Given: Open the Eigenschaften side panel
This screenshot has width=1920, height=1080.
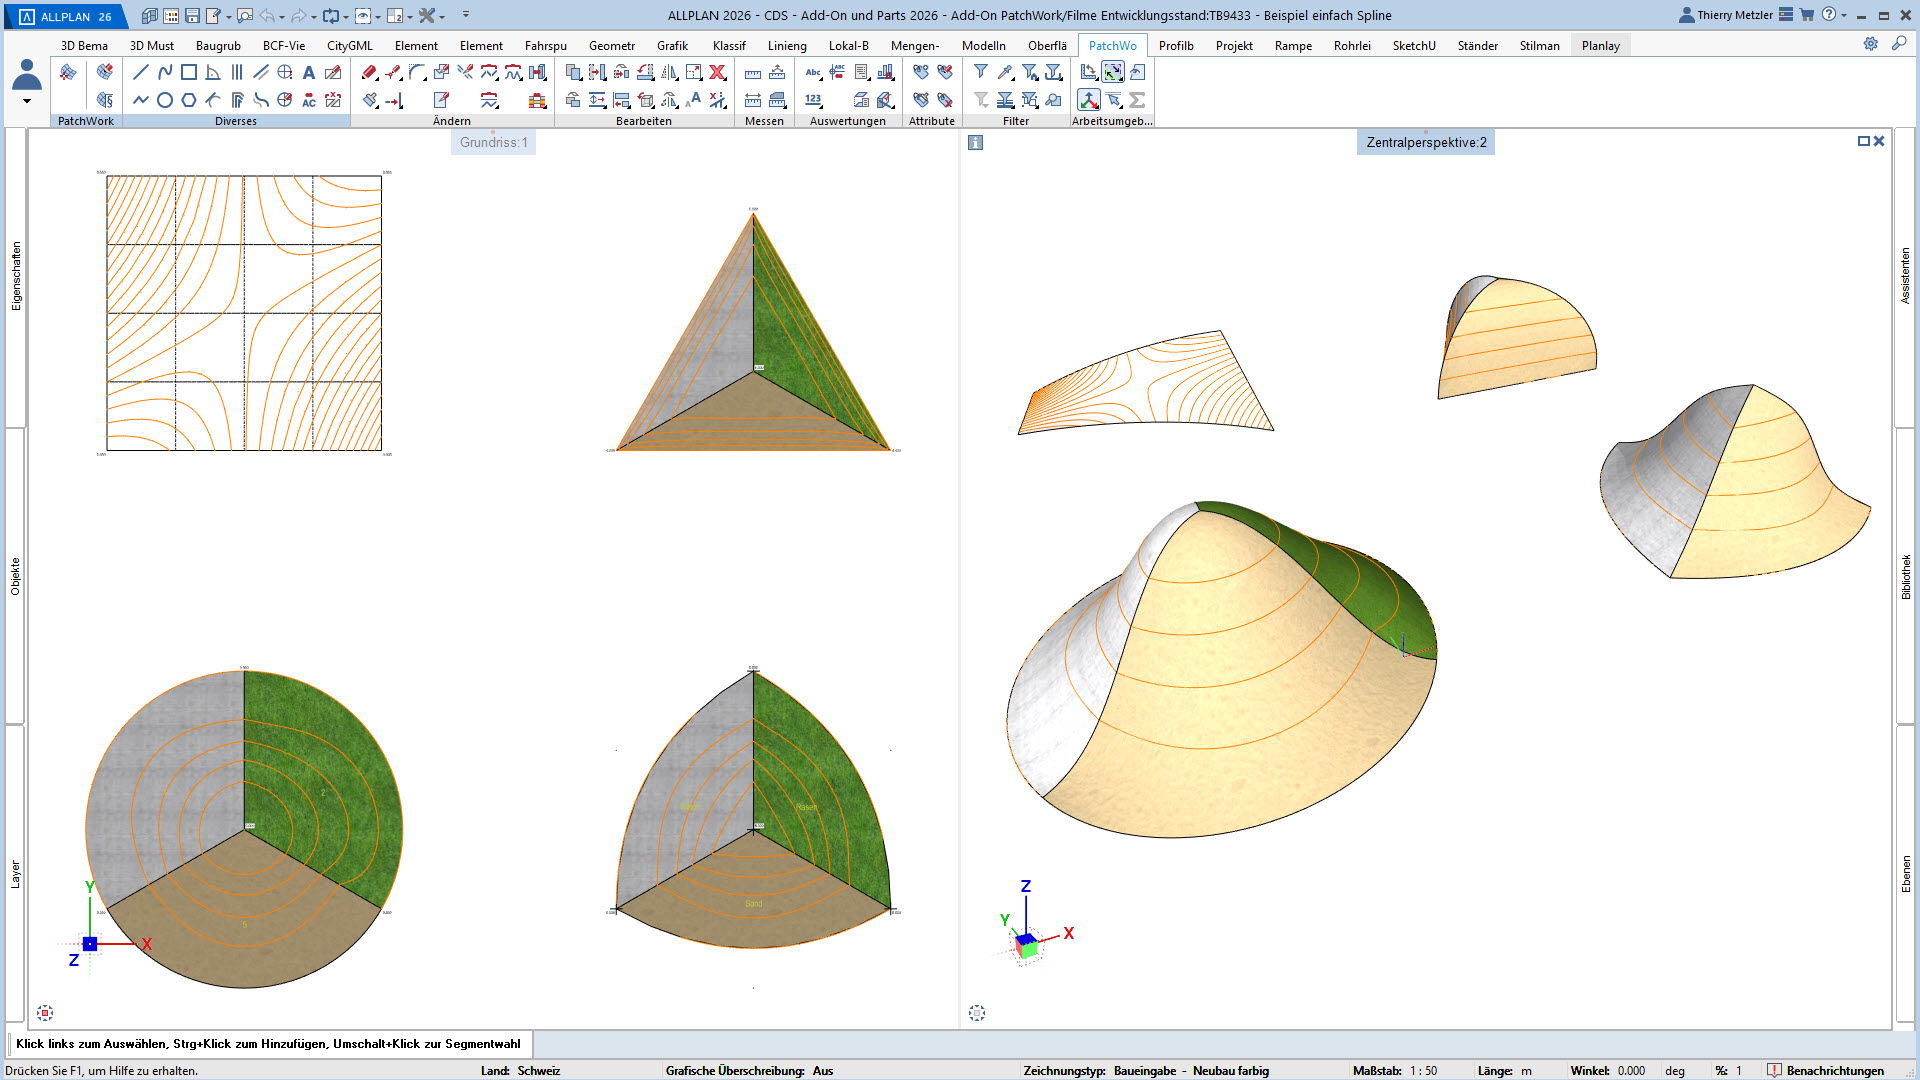Looking at the screenshot, I should 16,276.
